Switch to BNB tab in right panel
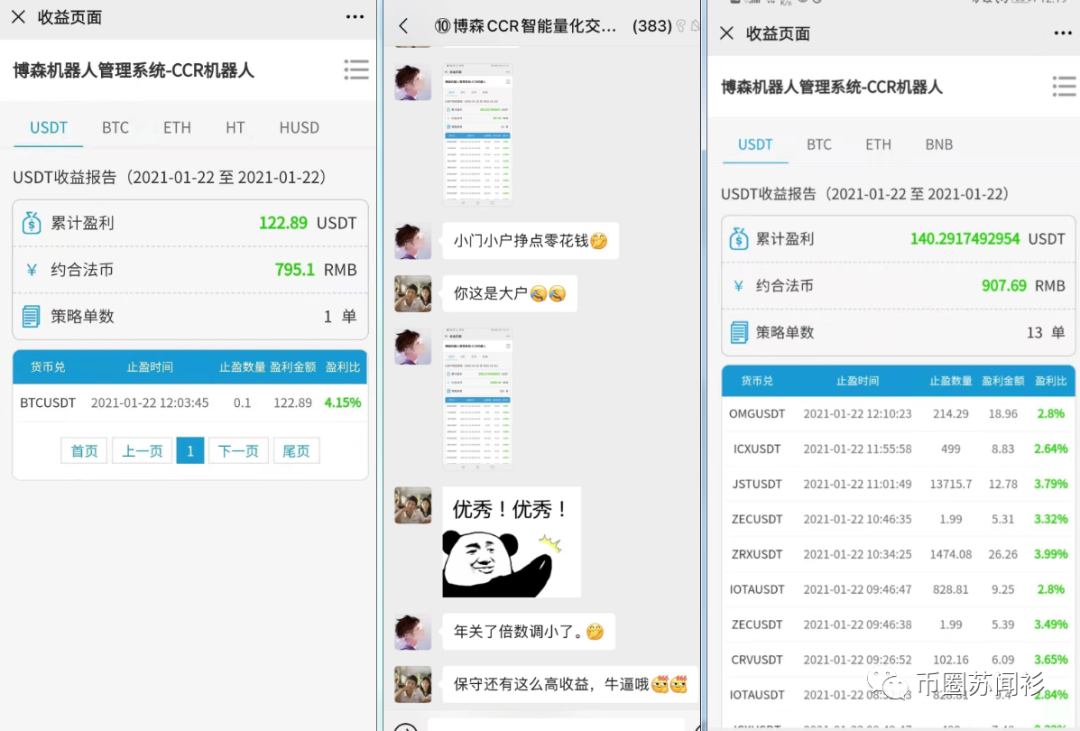This screenshot has height=731, width=1080. coord(938,144)
